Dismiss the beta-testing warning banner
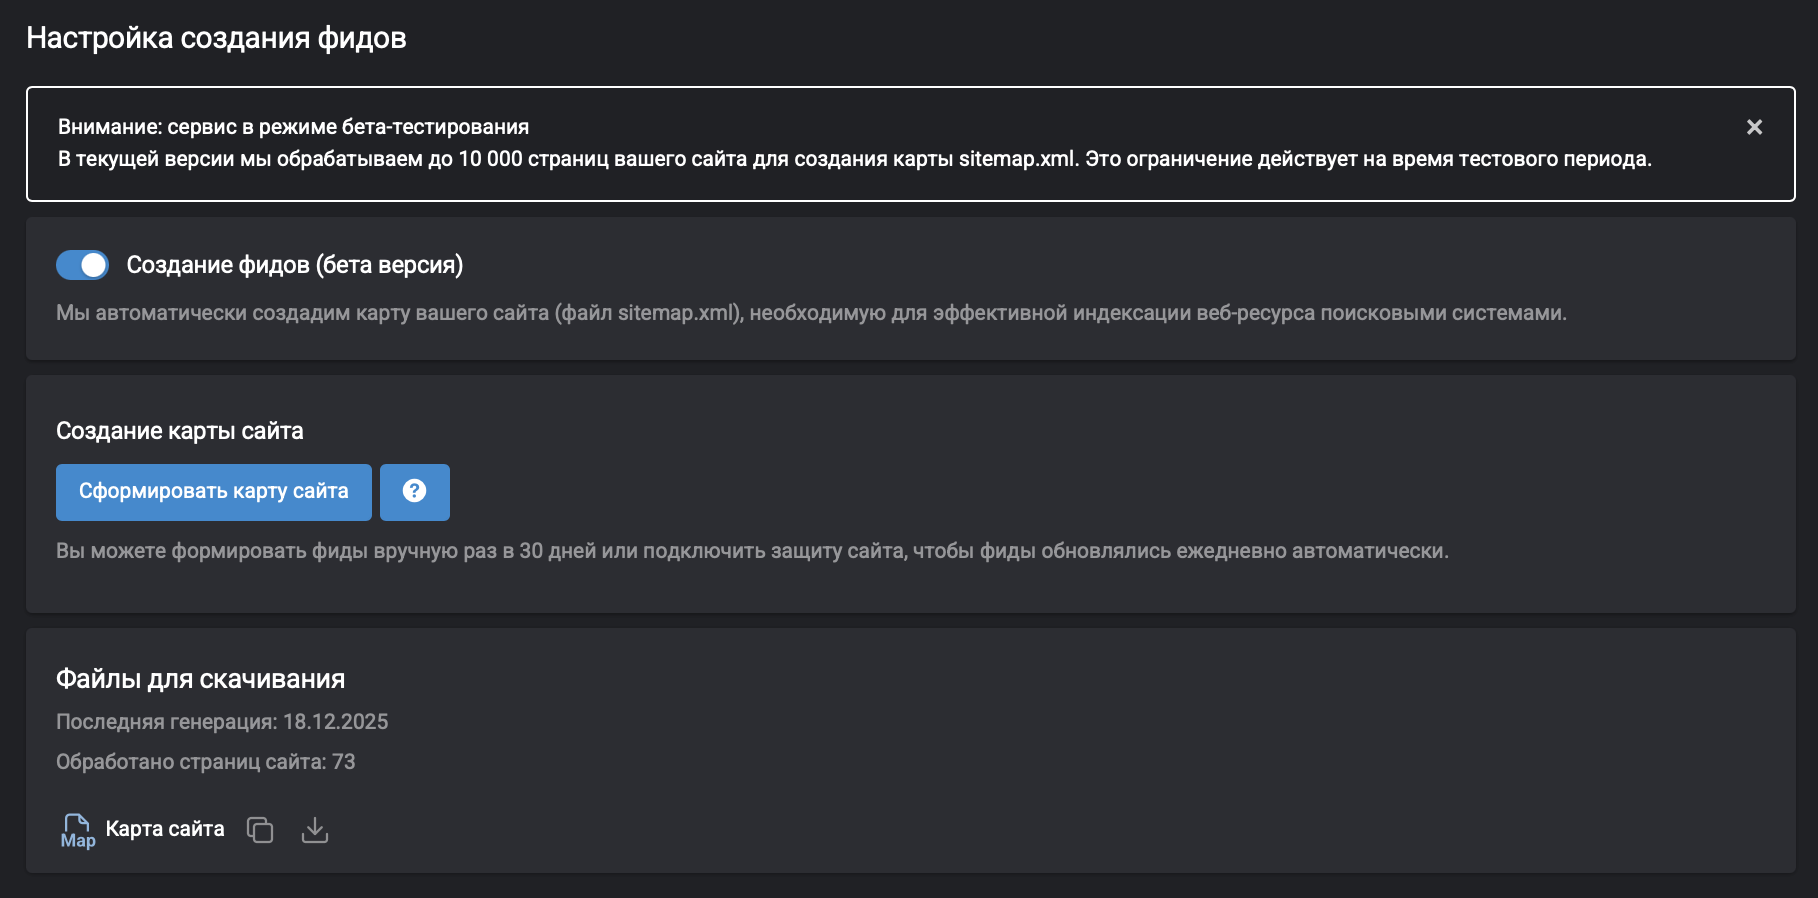 pyautogui.click(x=1752, y=127)
